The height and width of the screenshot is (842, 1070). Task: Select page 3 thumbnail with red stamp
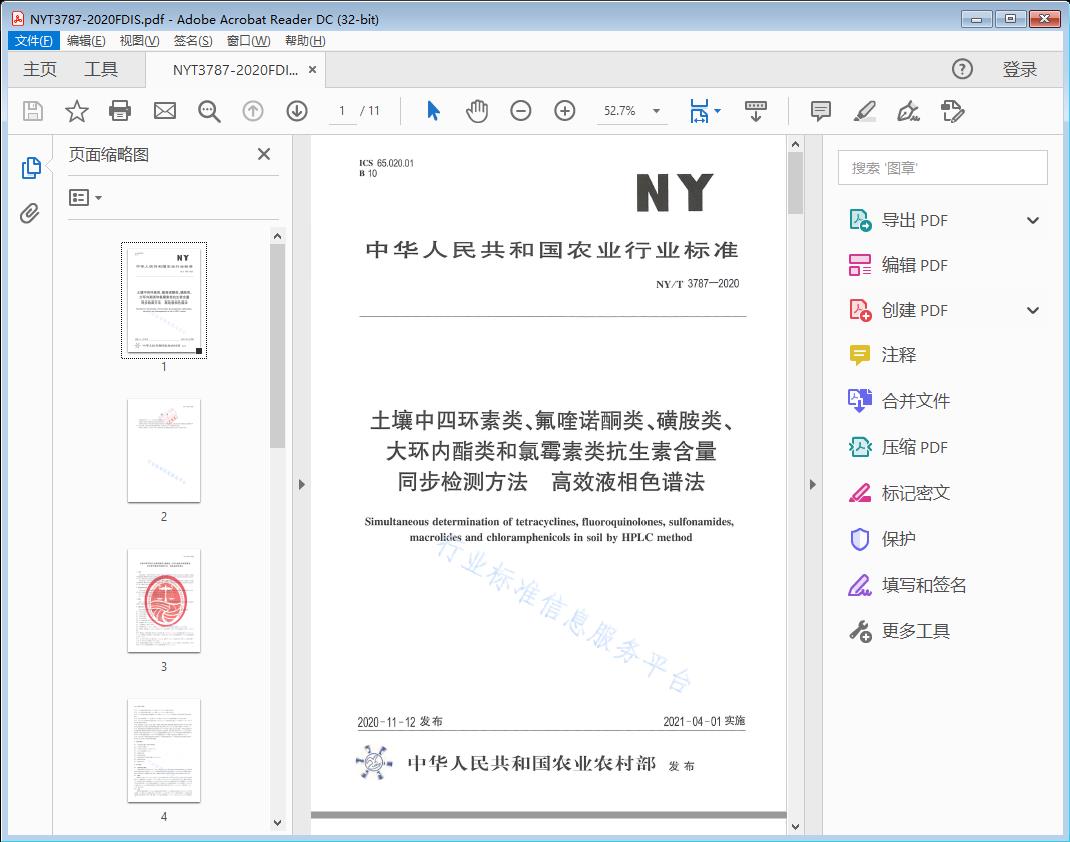164,600
